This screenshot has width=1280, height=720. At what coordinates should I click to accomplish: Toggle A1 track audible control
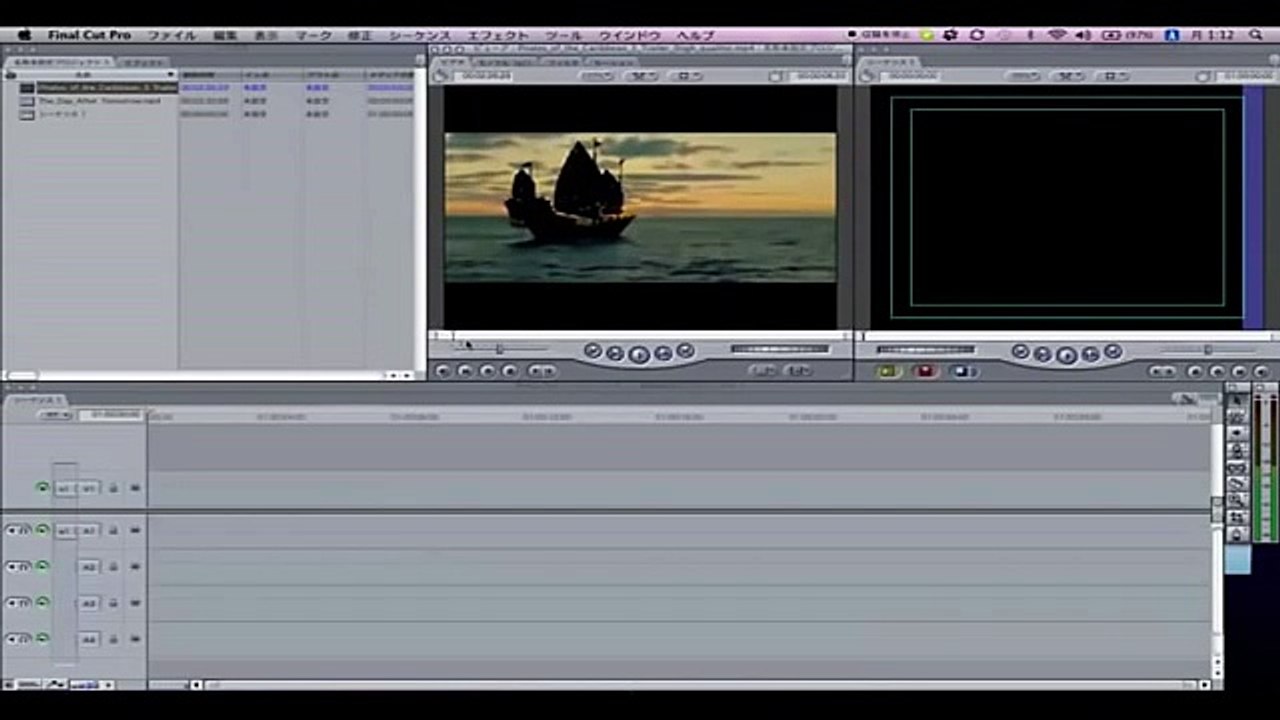coord(42,530)
